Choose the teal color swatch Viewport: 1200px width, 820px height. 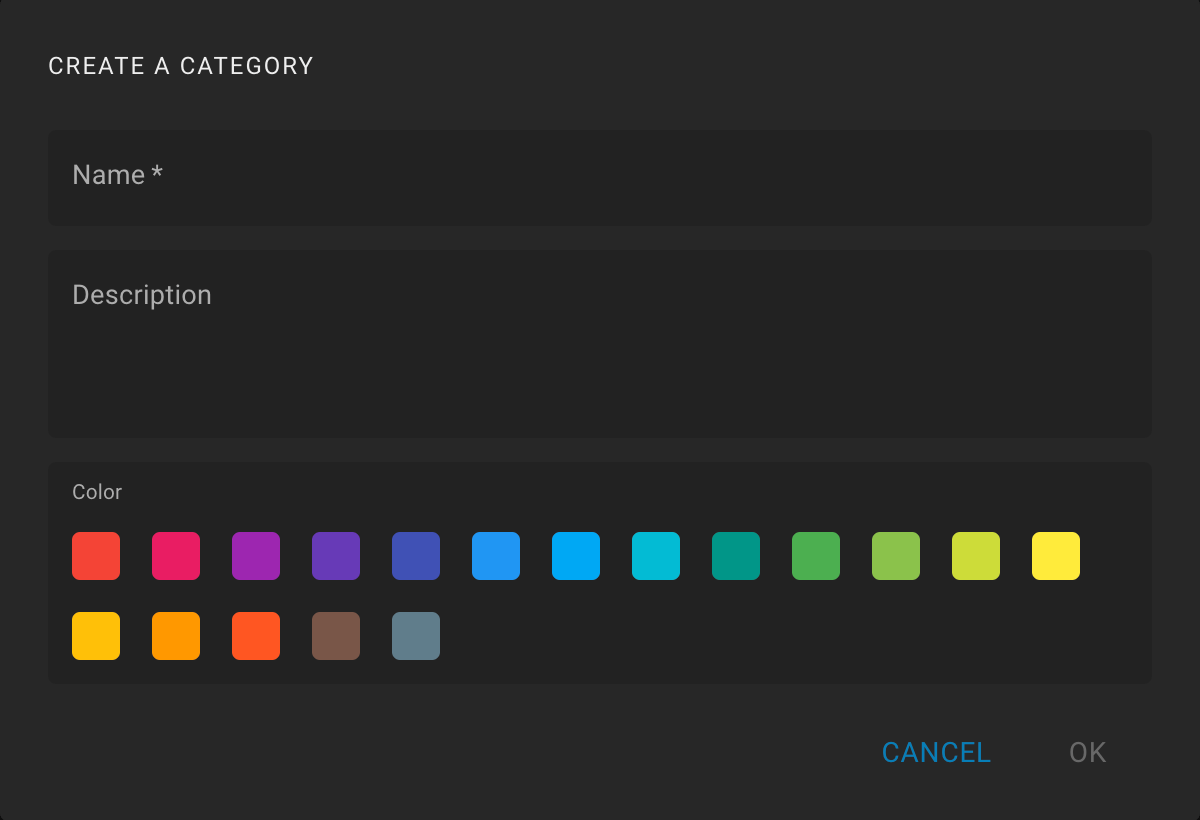[736, 556]
